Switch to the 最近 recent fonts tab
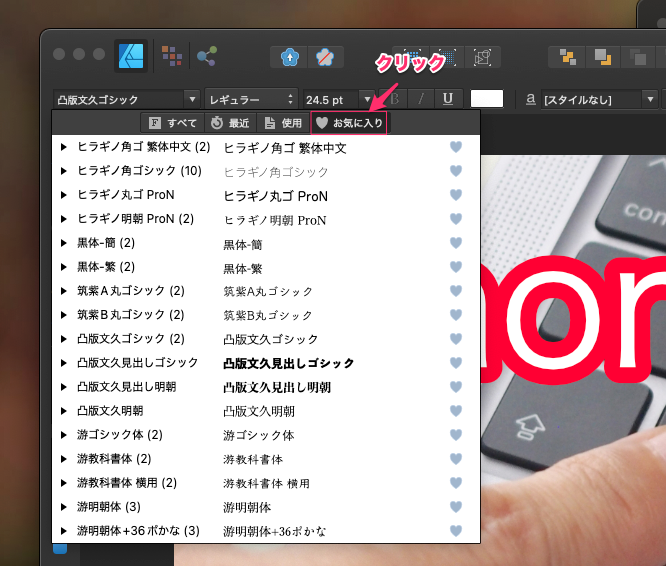The width and height of the screenshot is (666, 566). 229,123
